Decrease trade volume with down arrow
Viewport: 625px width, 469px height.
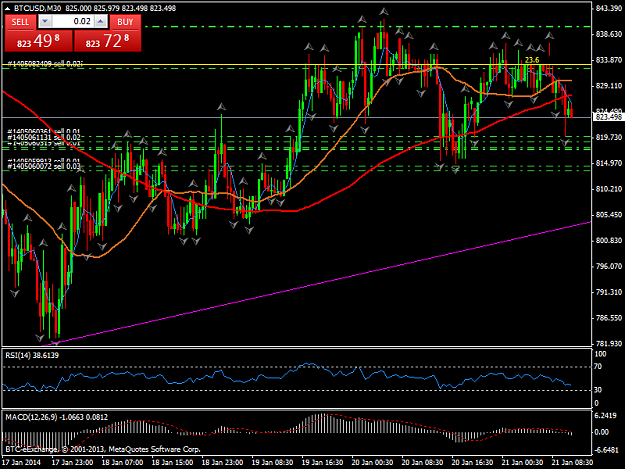pos(45,22)
